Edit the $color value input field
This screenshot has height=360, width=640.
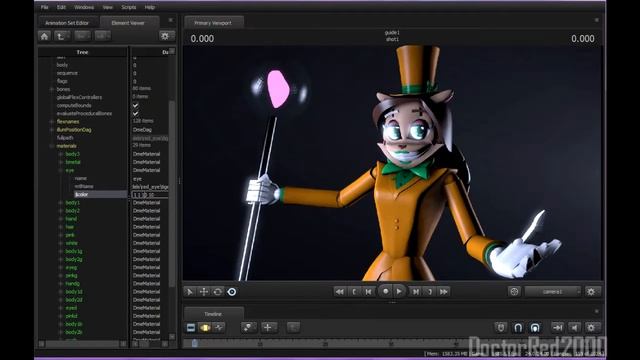(x=150, y=195)
